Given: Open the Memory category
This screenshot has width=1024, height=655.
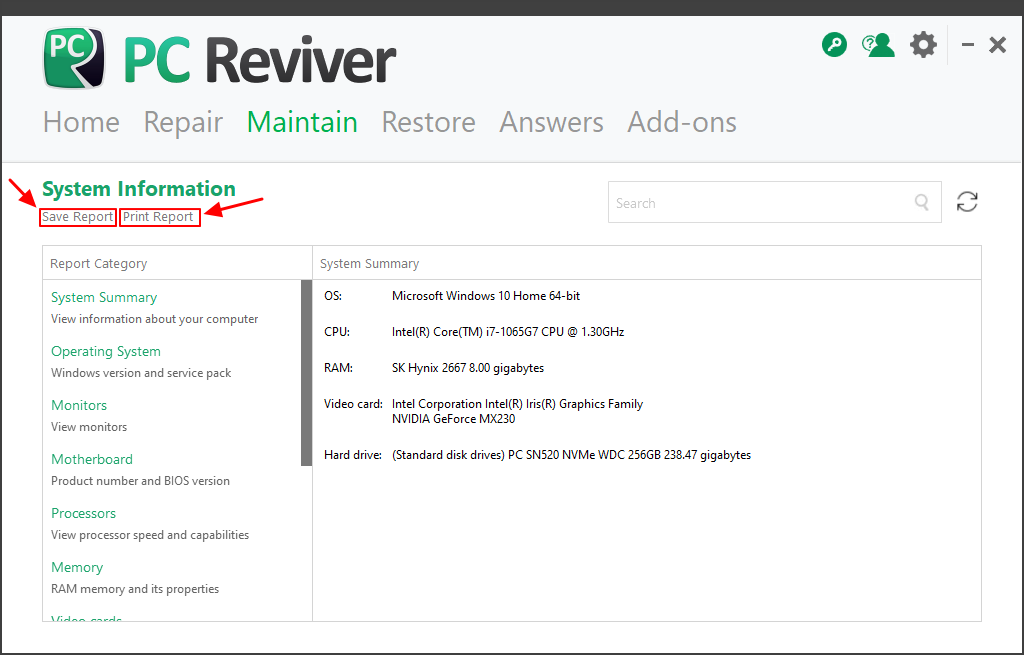Looking at the screenshot, I should (x=77, y=567).
